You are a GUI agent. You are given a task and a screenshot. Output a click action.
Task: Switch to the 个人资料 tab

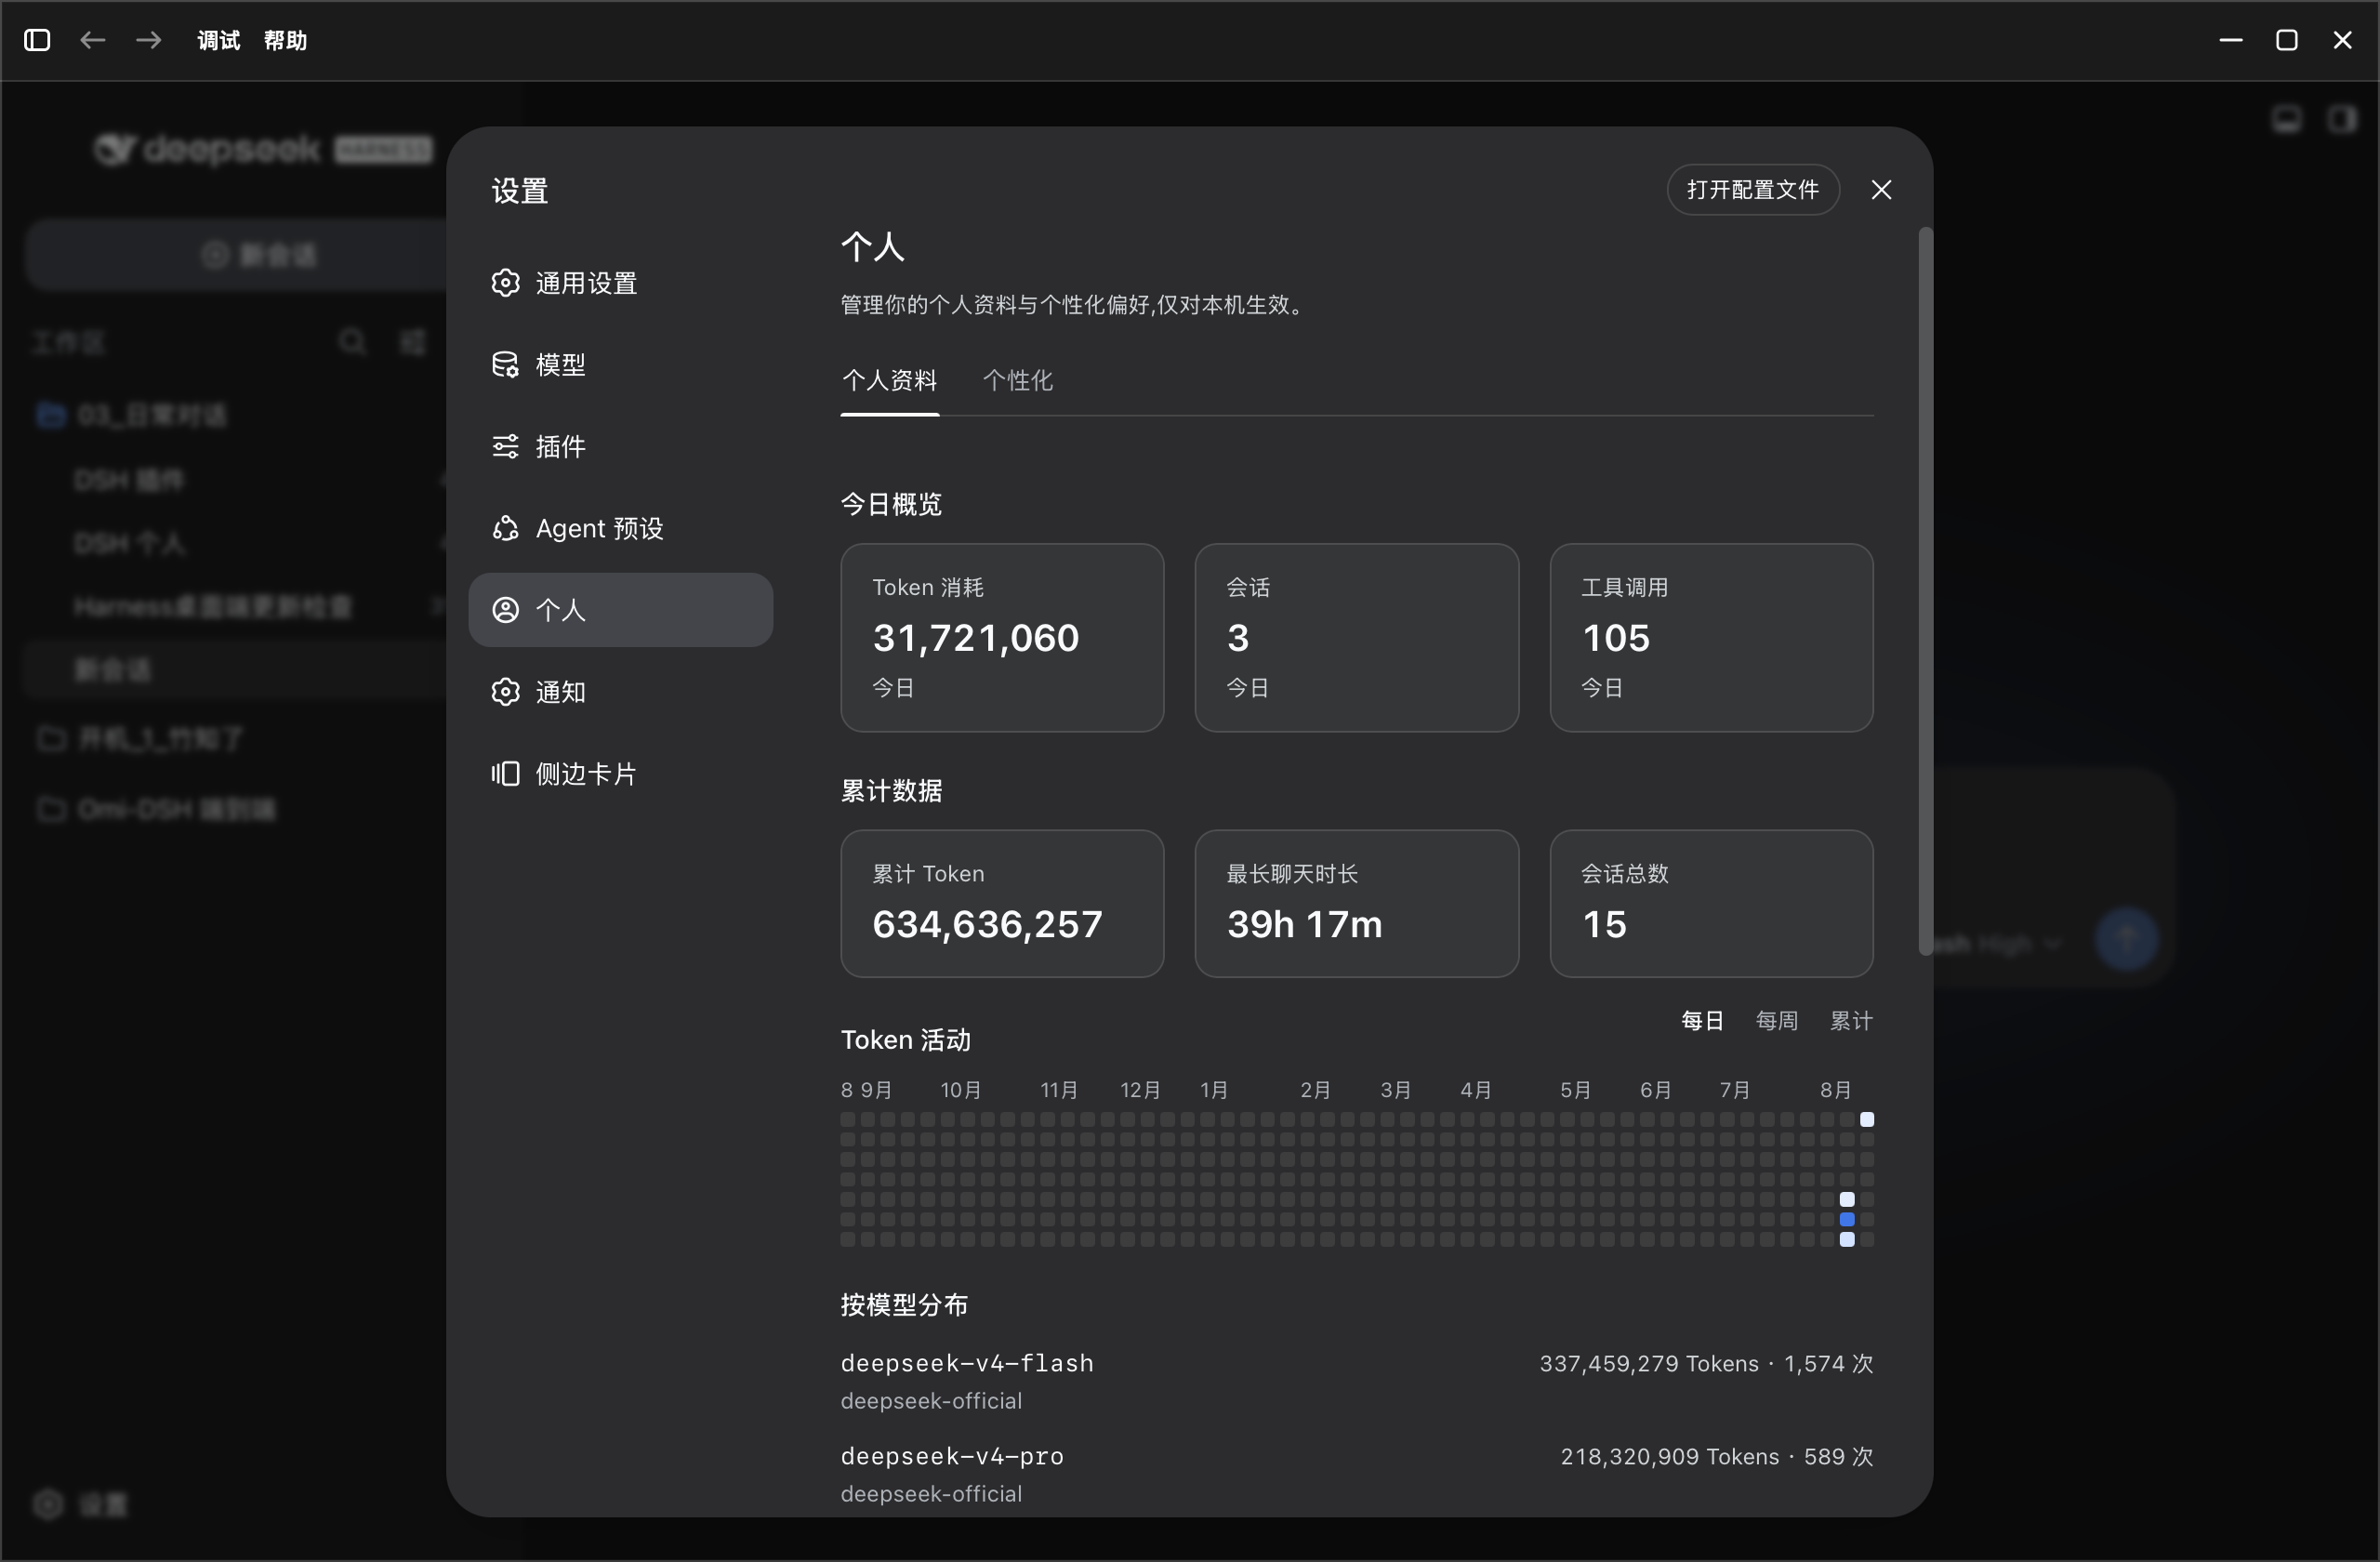pyautogui.click(x=889, y=380)
